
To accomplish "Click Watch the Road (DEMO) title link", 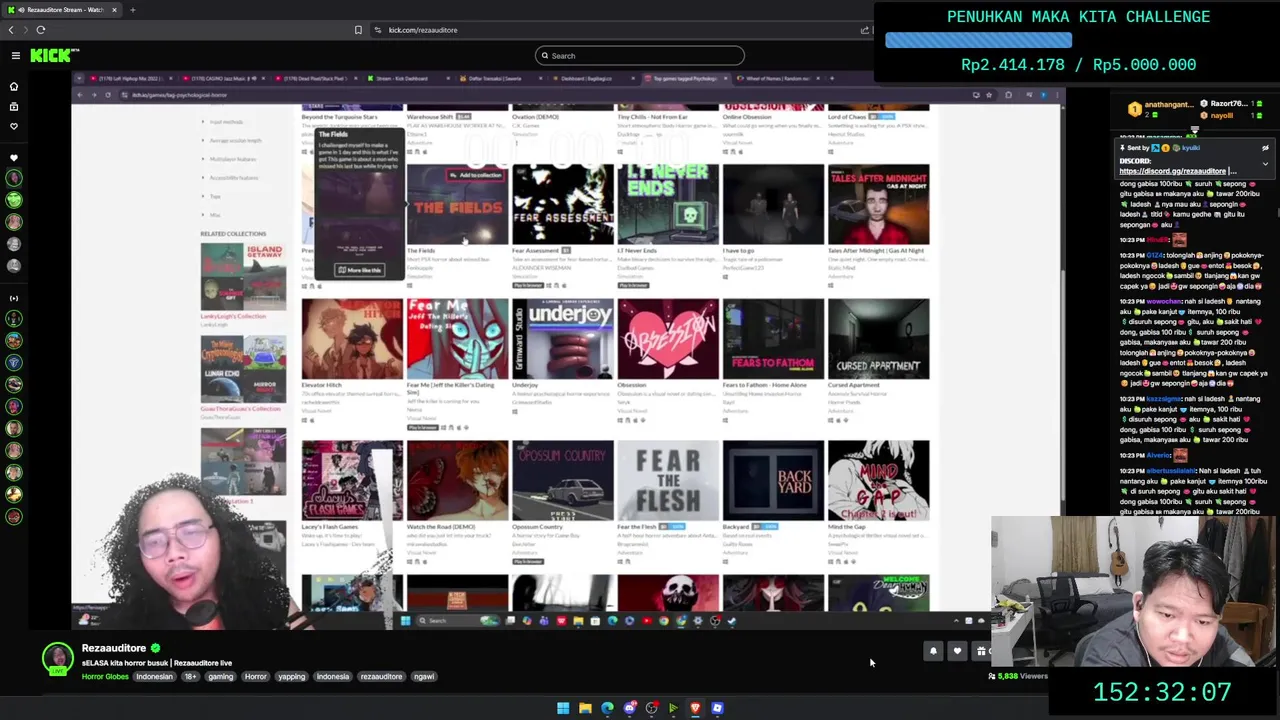I will coord(441,527).
